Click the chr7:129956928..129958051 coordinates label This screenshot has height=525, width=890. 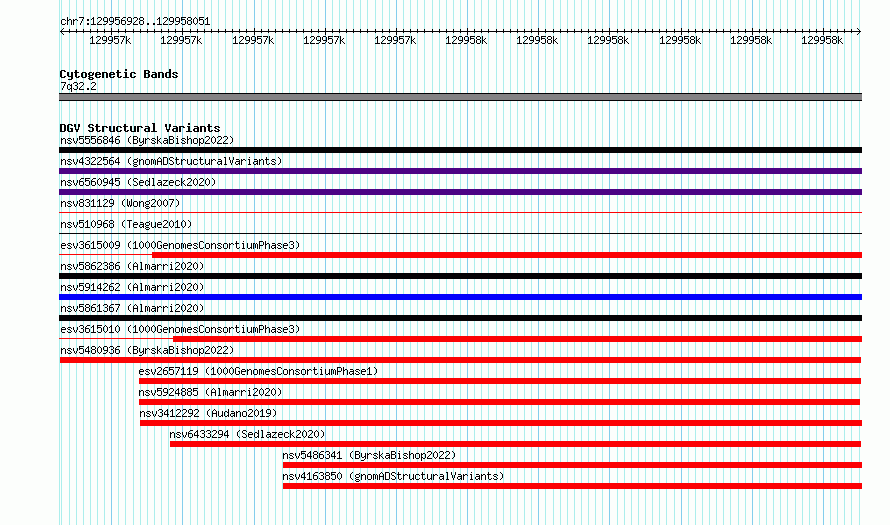(x=135, y=21)
